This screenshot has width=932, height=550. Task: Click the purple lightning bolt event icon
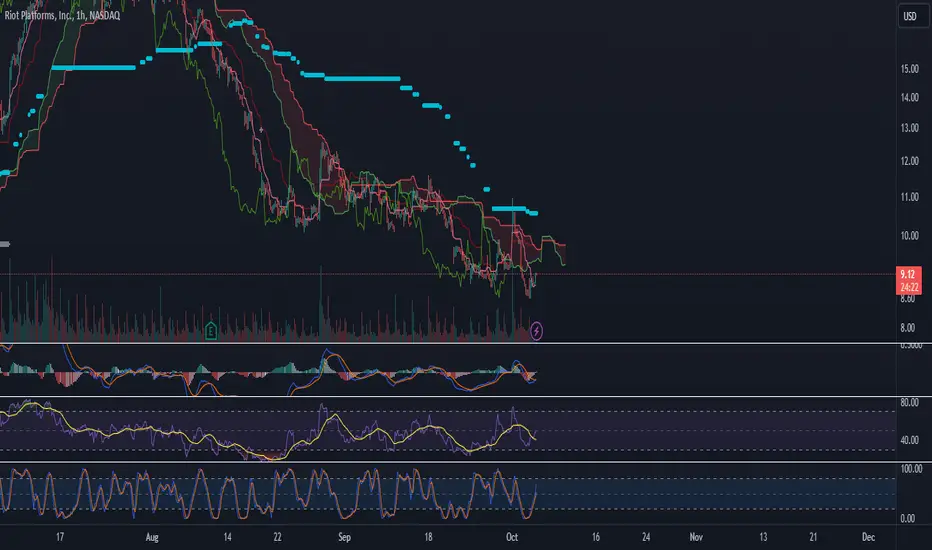click(x=536, y=331)
